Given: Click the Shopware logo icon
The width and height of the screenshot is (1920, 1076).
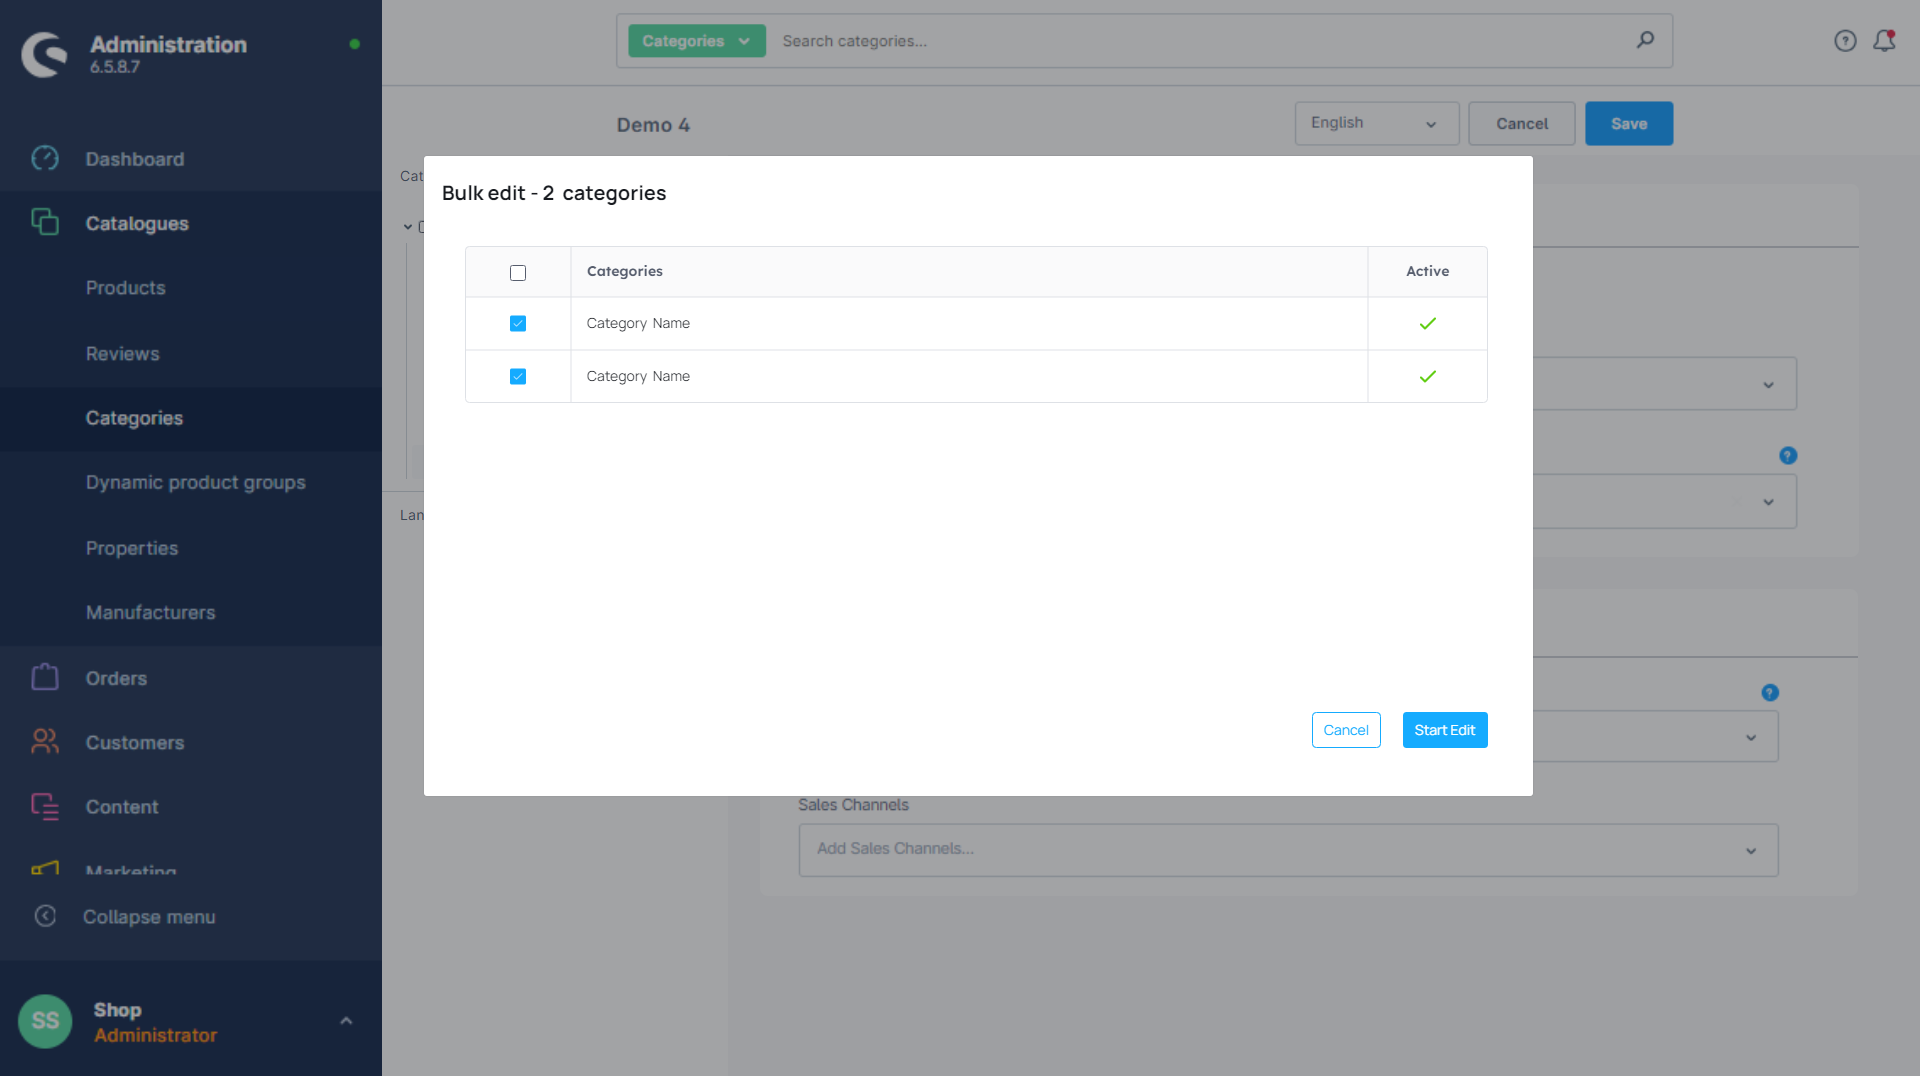Looking at the screenshot, I should click(44, 54).
